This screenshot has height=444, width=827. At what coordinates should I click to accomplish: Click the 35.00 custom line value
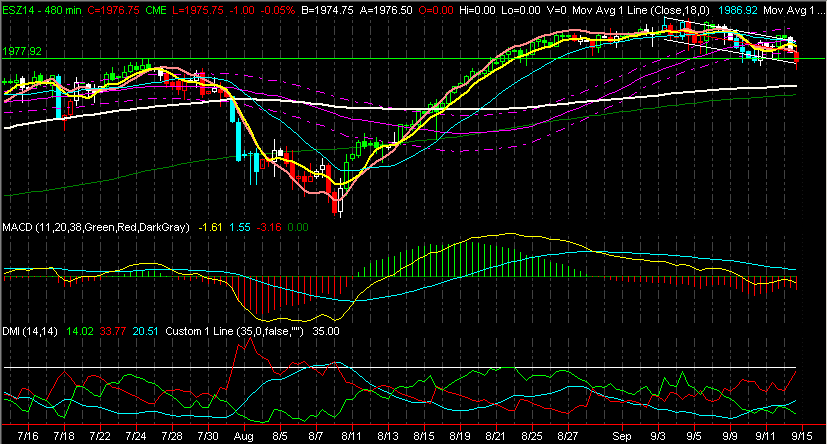tap(326, 331)
